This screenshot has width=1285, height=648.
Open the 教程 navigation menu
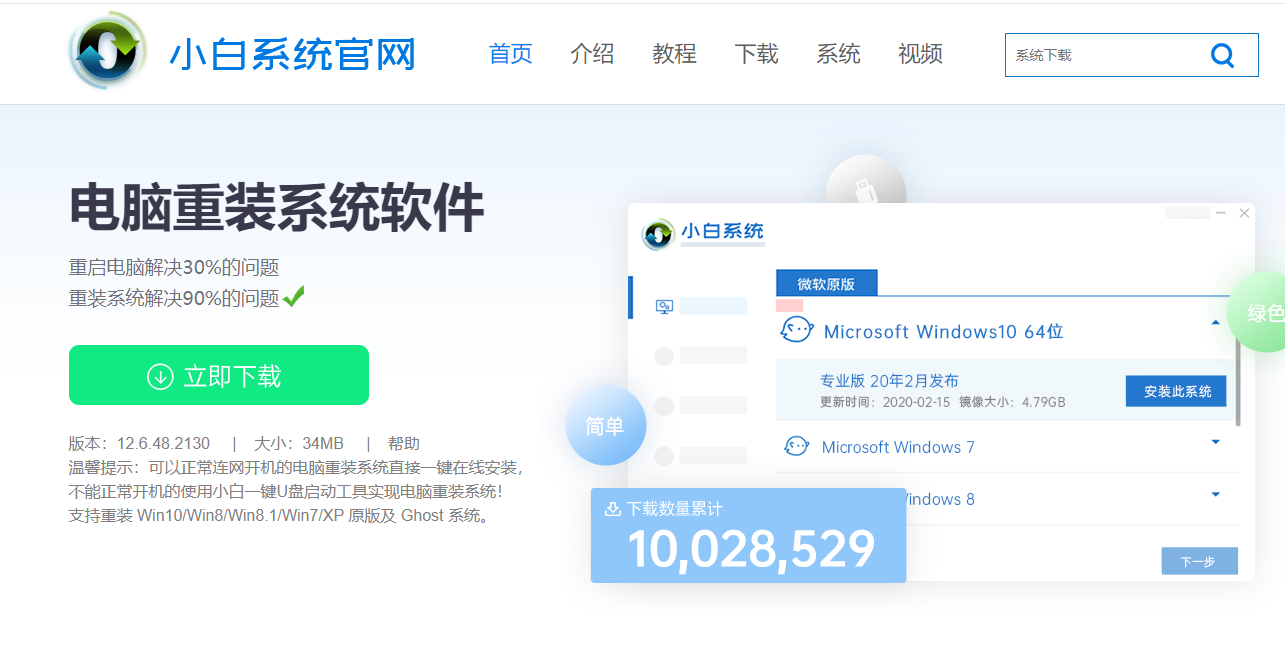pos(674,55)
